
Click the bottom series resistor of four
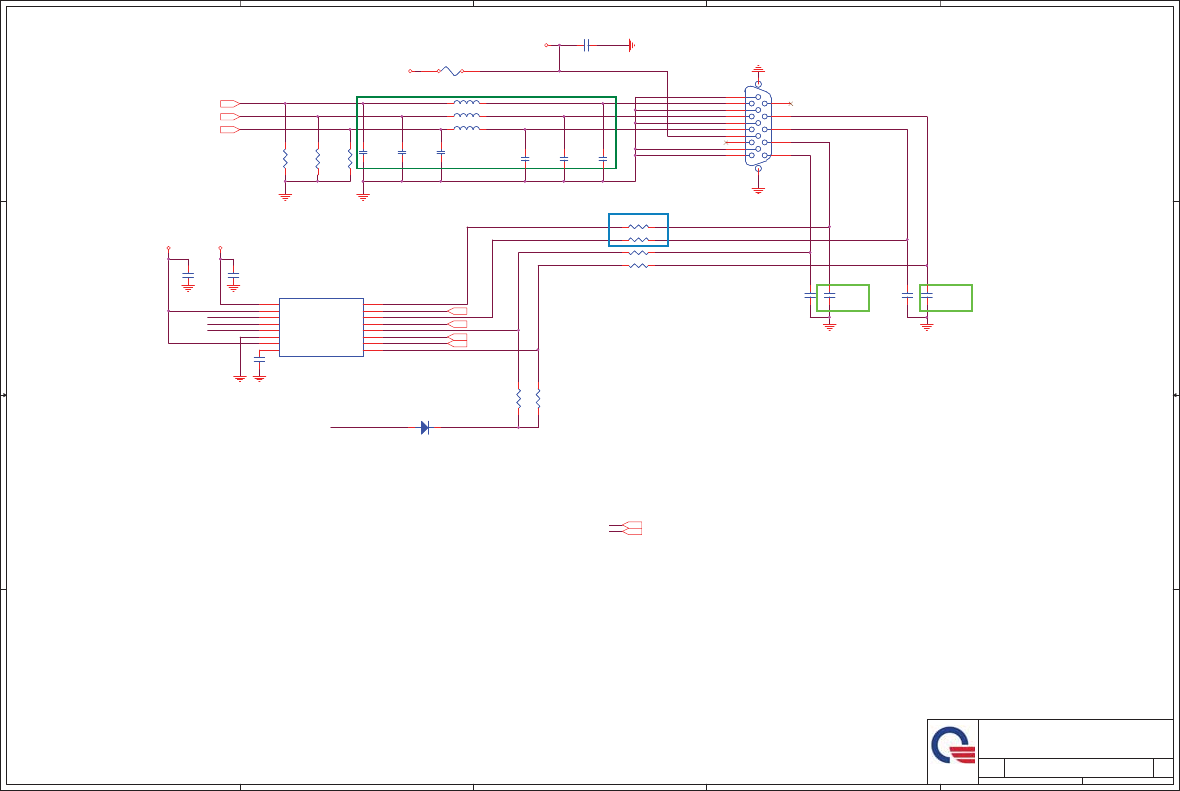(638, 266)
